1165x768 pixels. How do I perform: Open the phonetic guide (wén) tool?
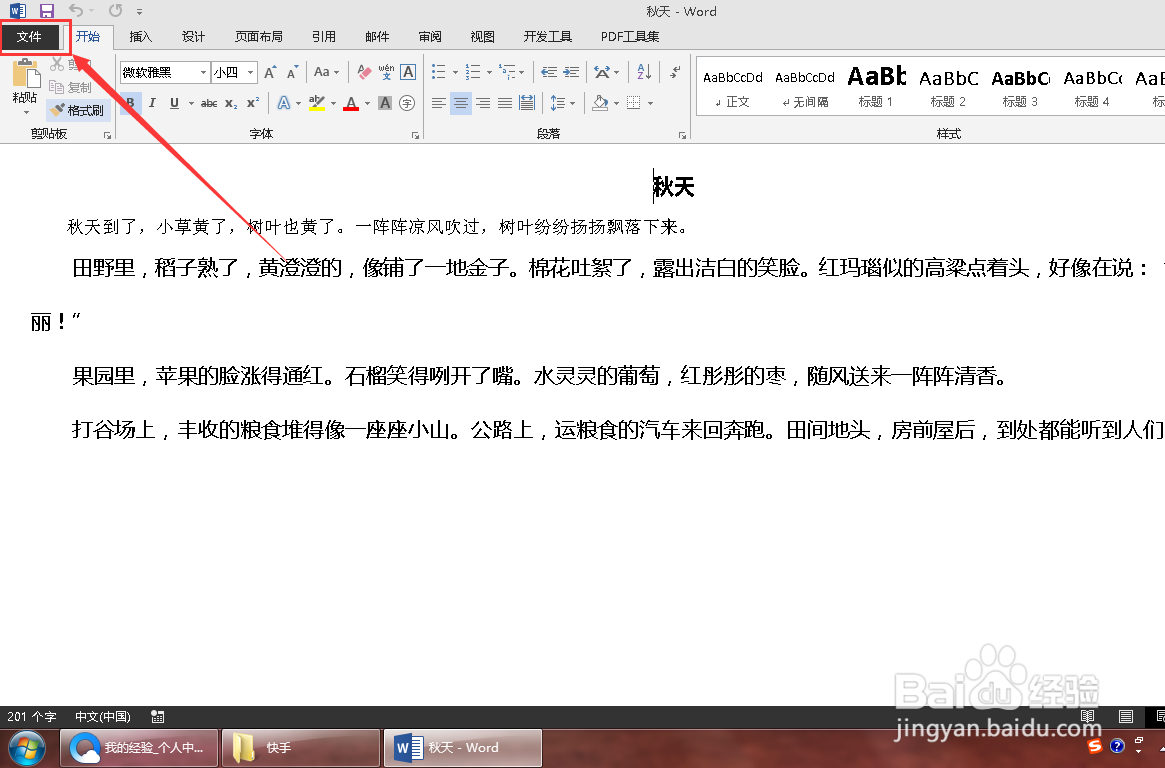click(386, 72)
